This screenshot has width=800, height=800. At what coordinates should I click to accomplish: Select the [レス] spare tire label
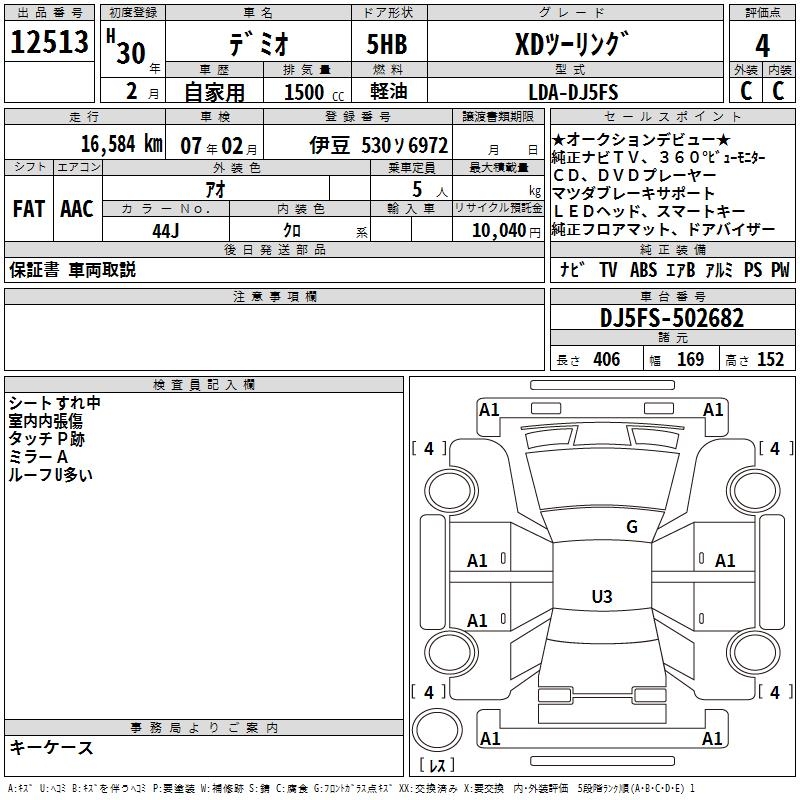coord(437,765)
